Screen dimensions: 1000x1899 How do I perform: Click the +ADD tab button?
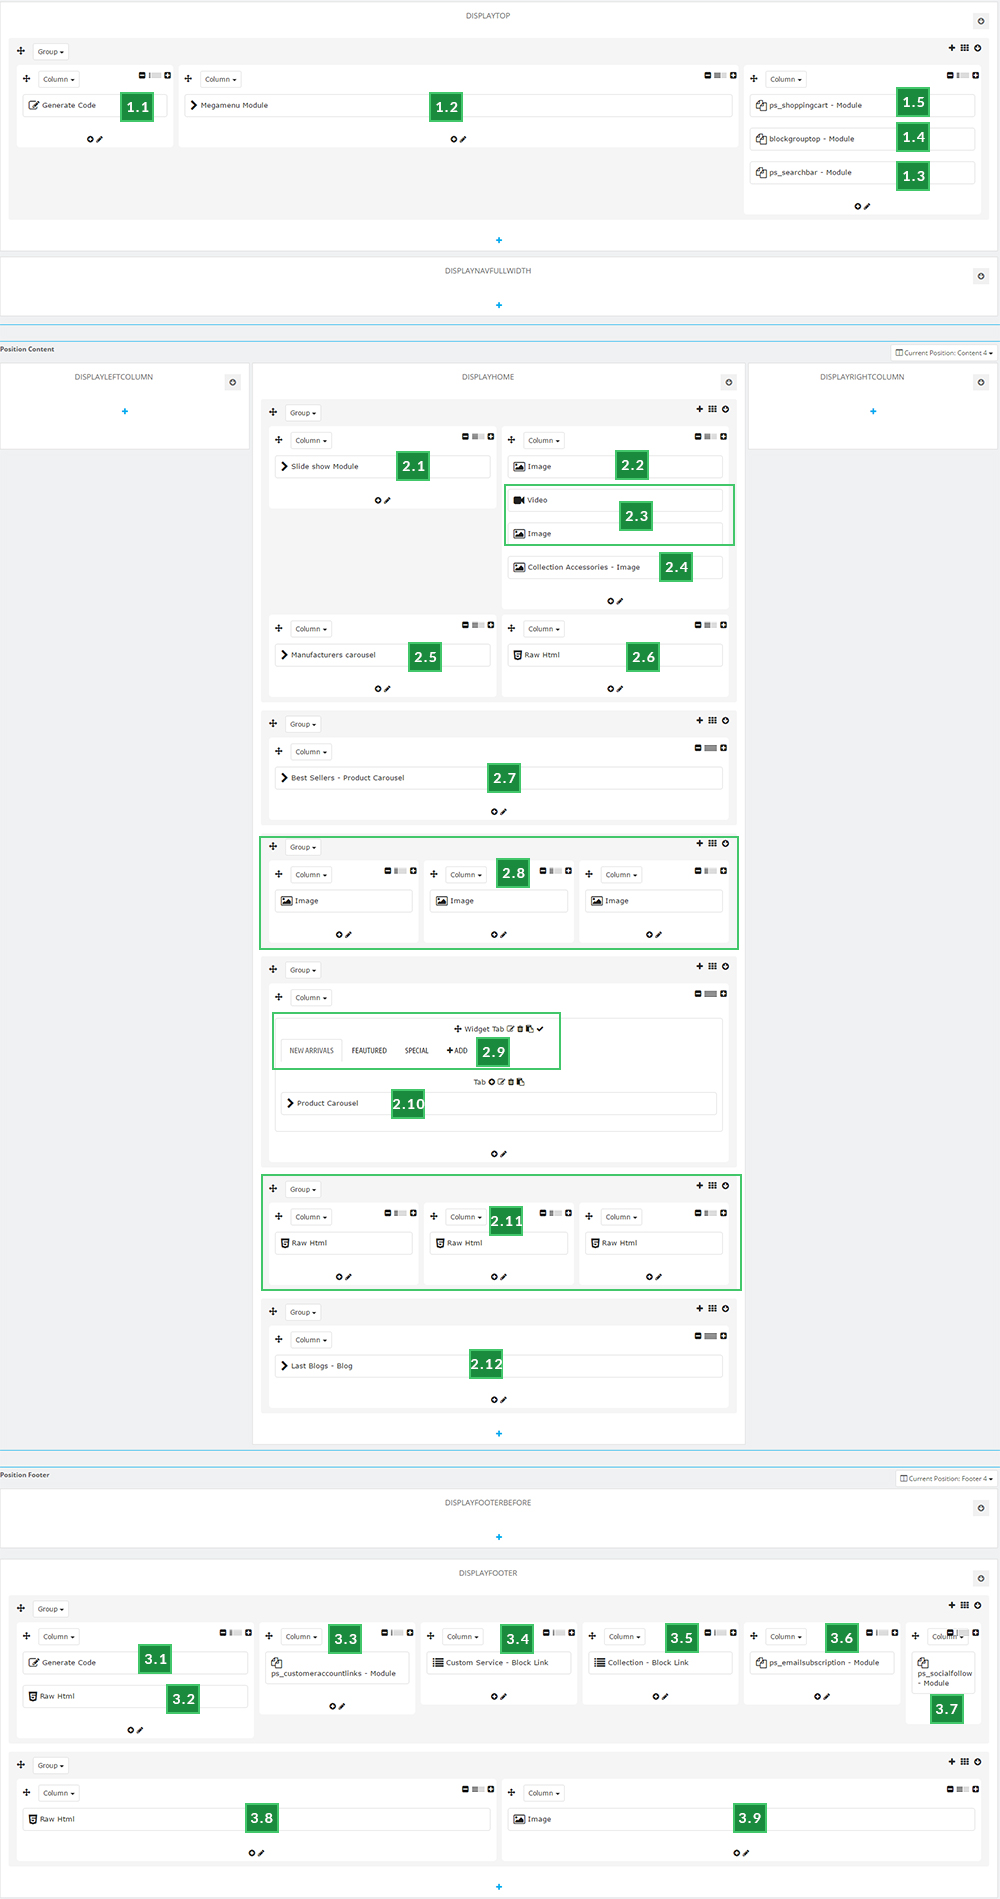(457, 1051)
